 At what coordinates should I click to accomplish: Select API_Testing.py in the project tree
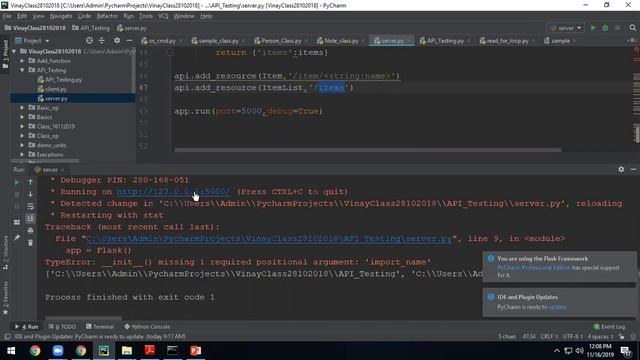(x=63, y=80)
